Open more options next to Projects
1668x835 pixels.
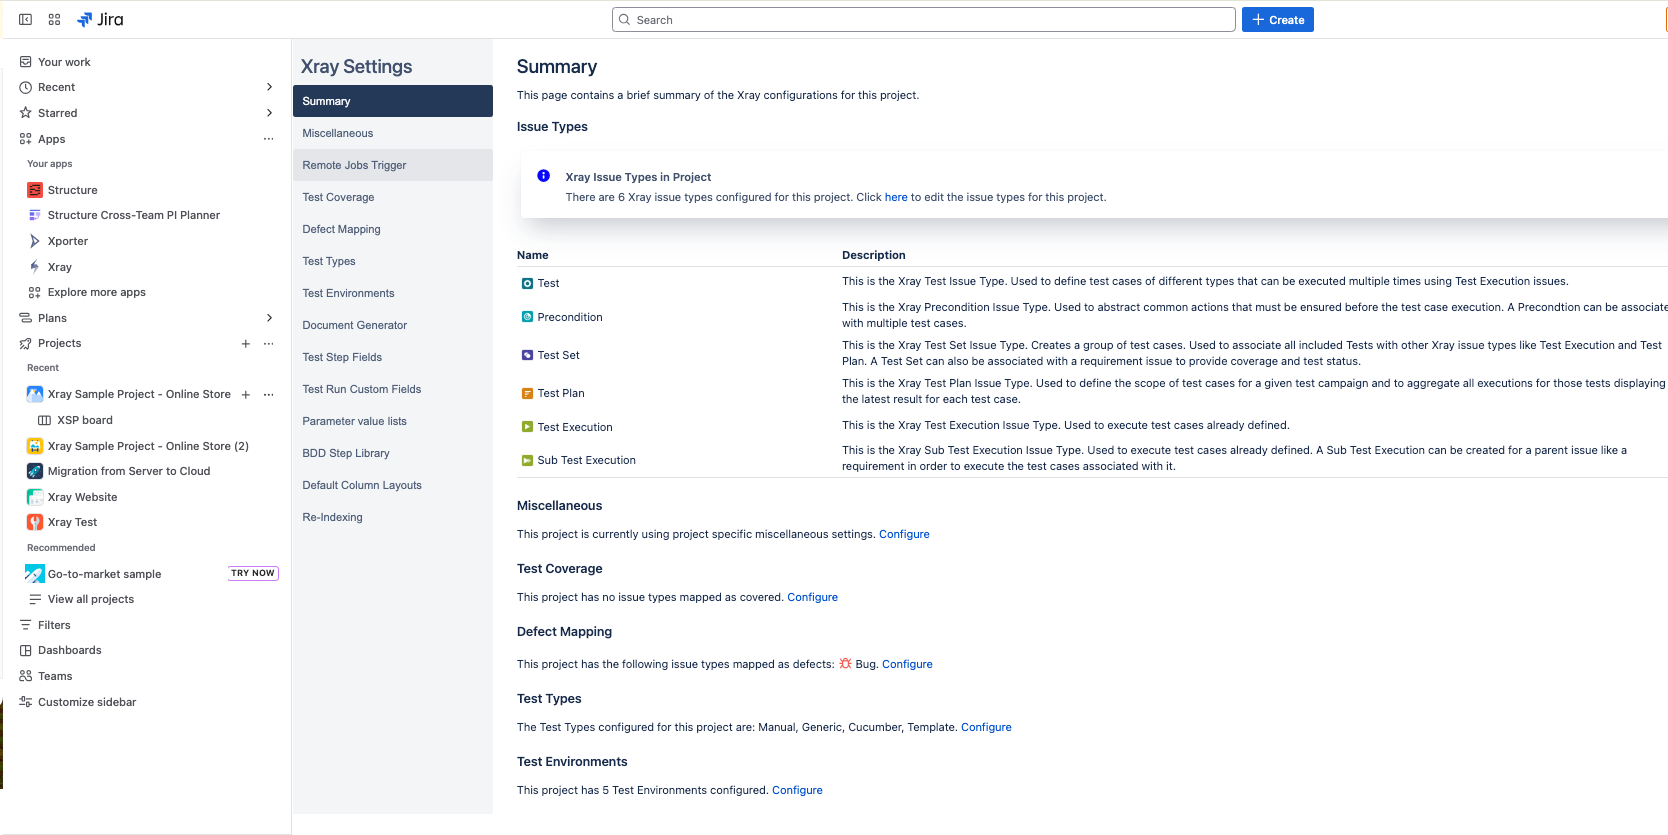coord(268,343)
